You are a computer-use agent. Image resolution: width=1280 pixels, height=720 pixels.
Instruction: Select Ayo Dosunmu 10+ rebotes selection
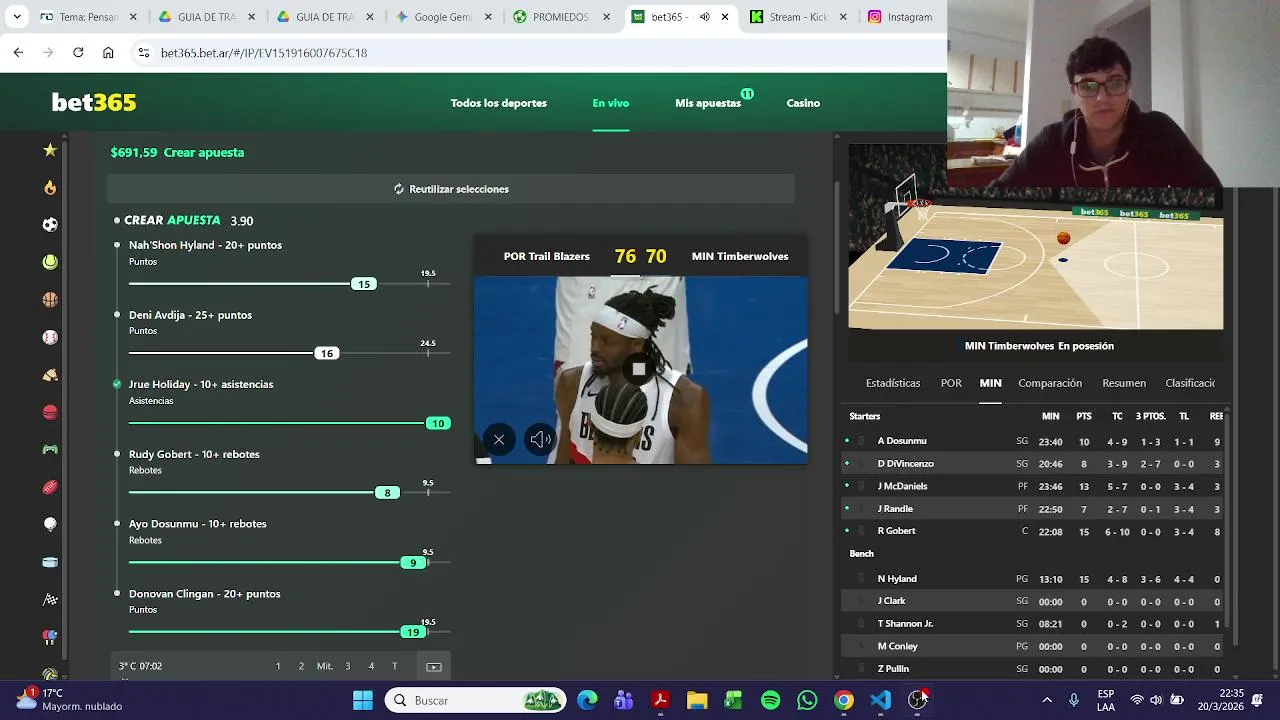(197, 524)
